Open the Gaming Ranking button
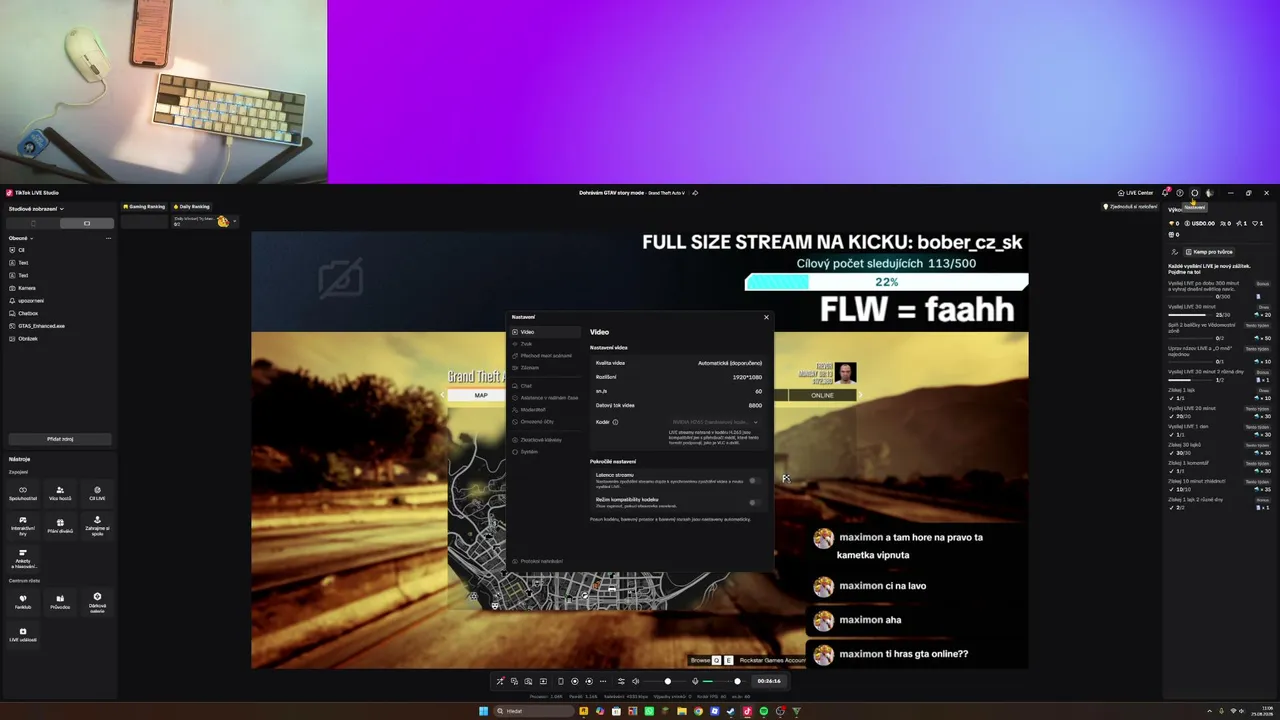 pyautogui.click(x=144, y=207)
